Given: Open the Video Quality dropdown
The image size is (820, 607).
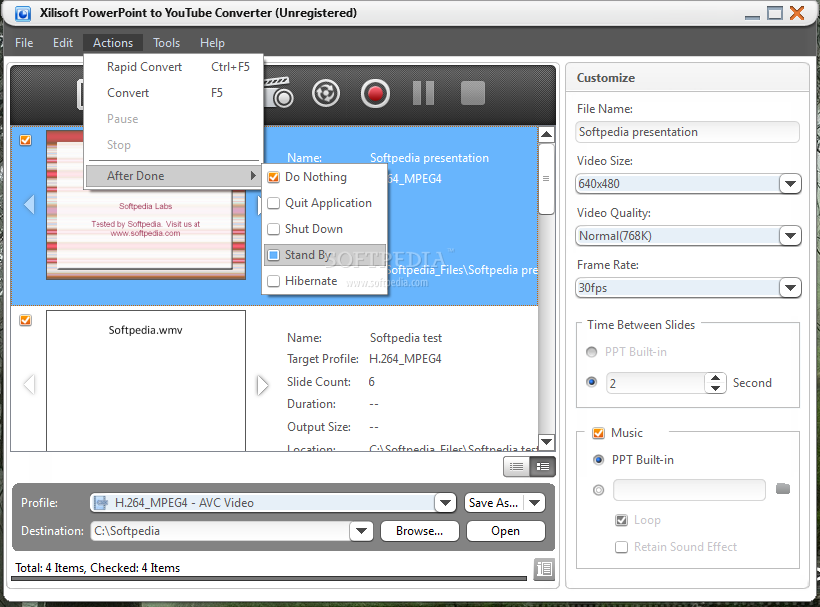Looking at the screenshot, I should pyautogui.click(x=790, y=236).
